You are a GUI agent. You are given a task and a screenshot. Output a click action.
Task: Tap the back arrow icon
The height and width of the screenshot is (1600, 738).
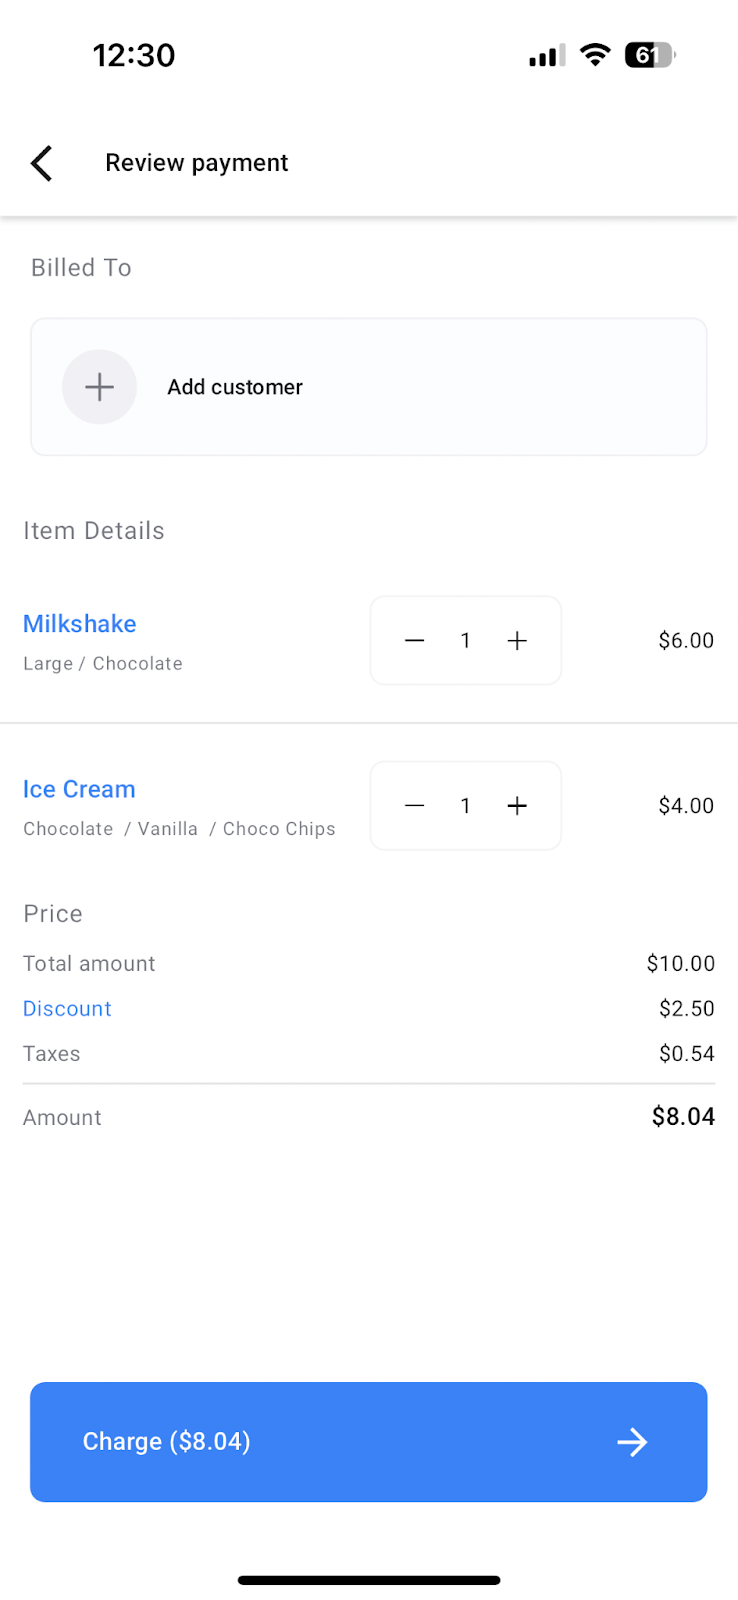point(41,163)
